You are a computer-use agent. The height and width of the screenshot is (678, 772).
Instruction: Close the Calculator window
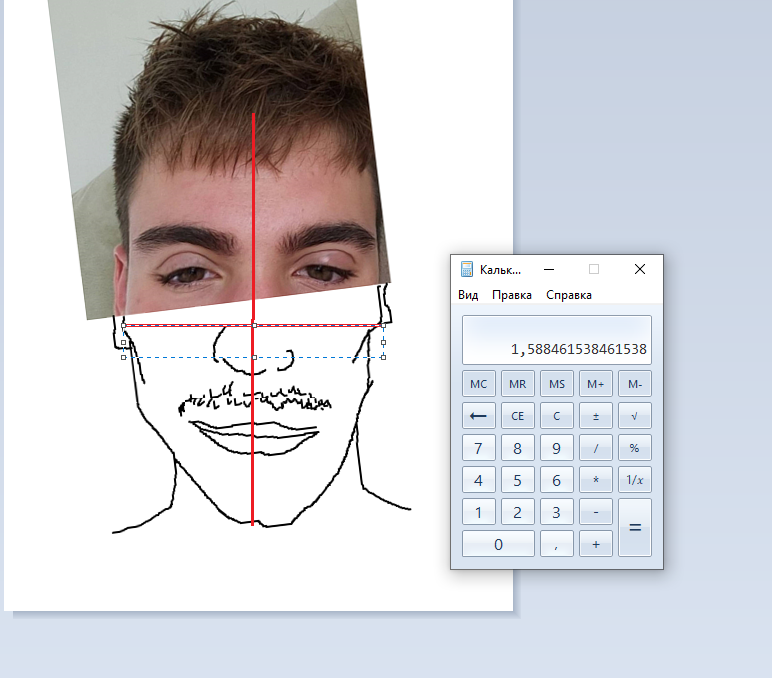tap(640, 269)
